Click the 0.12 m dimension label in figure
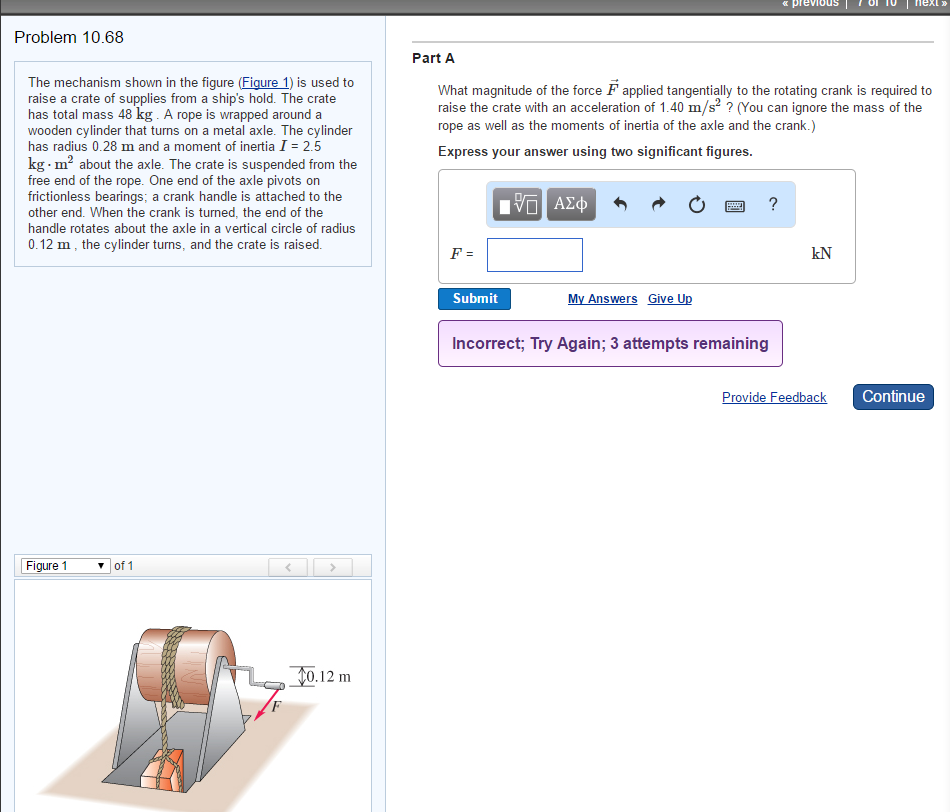This screenshot has width=950, height=812. tap(328, 676)
